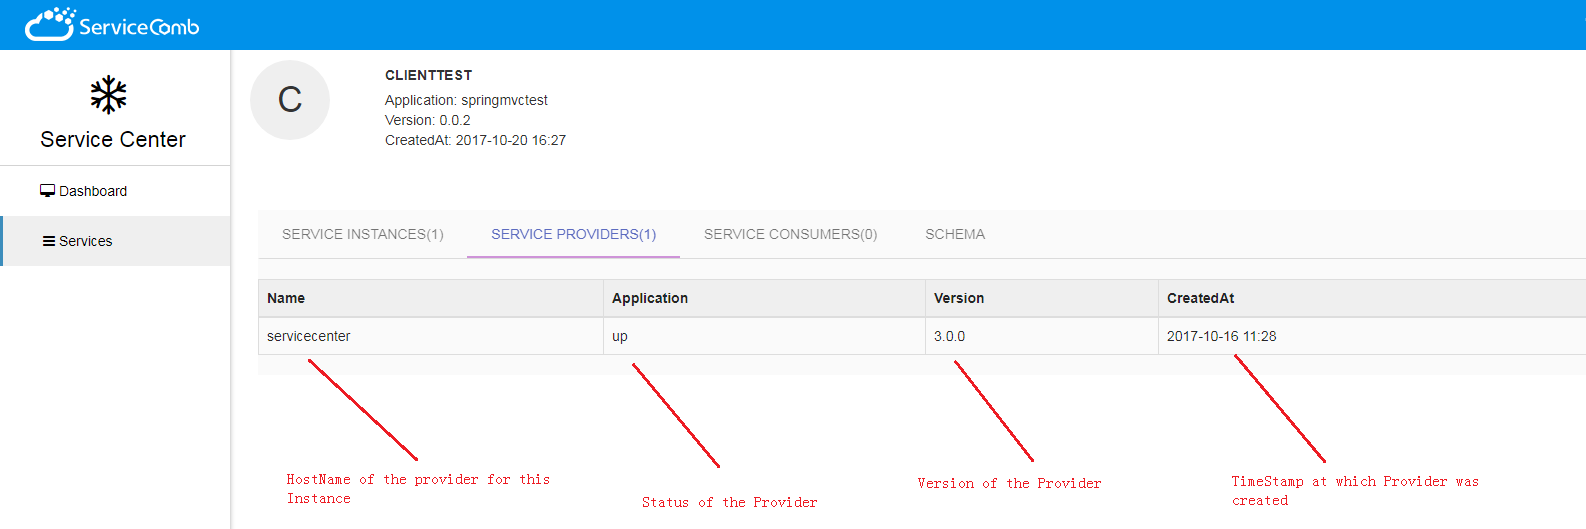Click the servicecenter provider name
The height and width of the screenshot is (529, 1586).
tap(309, 336)
